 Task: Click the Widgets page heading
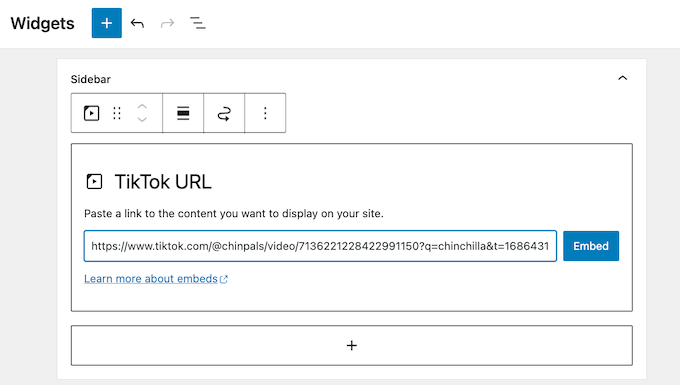coord(42,23)
